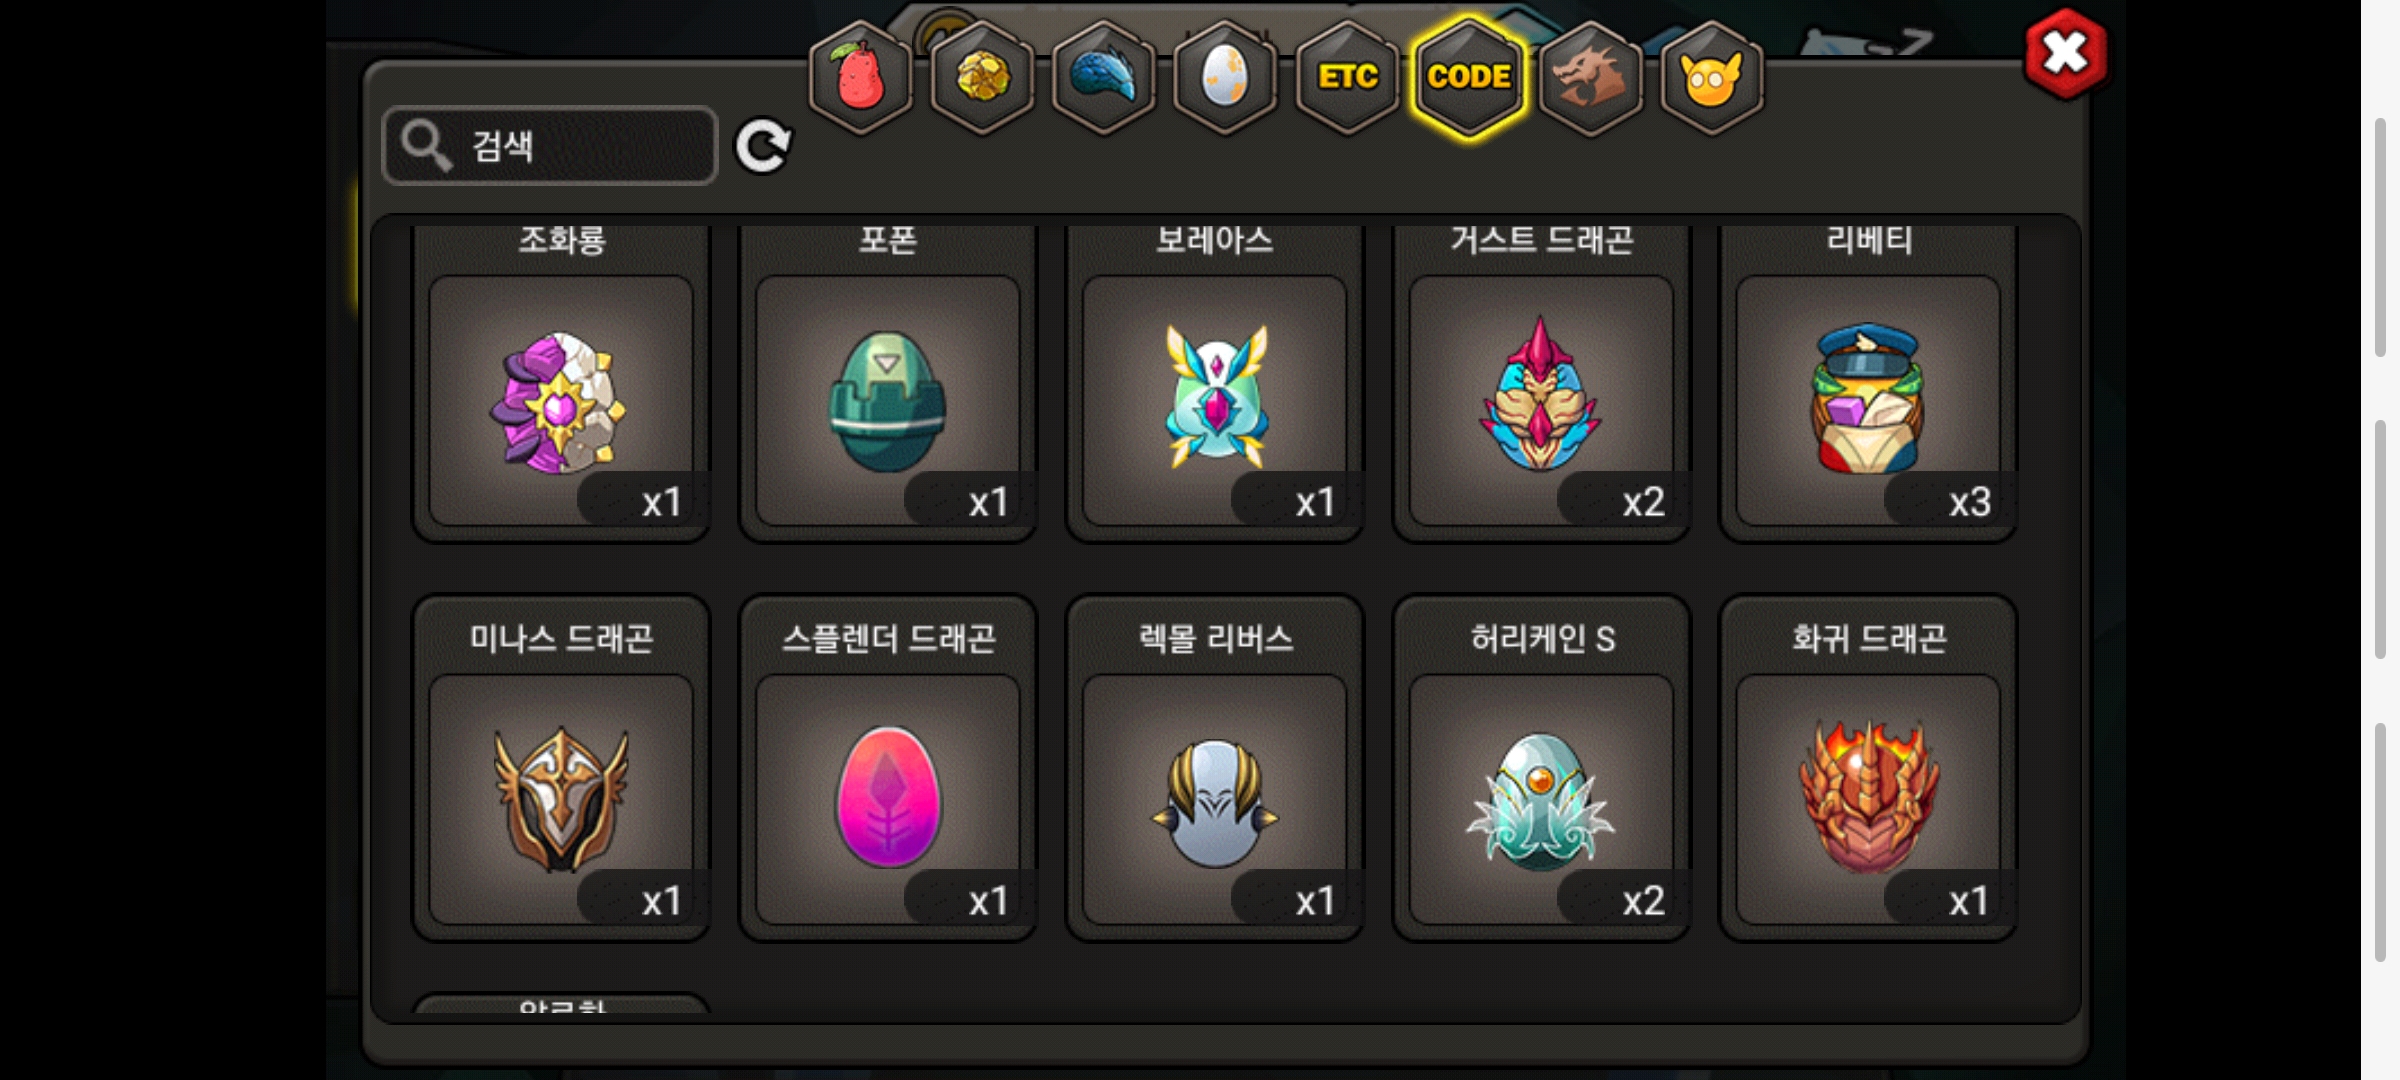Image resolution: width=2400 pixels, height=1080 pixels.
Task: Open the brown dragon head tab
Action: (1590, 76)
